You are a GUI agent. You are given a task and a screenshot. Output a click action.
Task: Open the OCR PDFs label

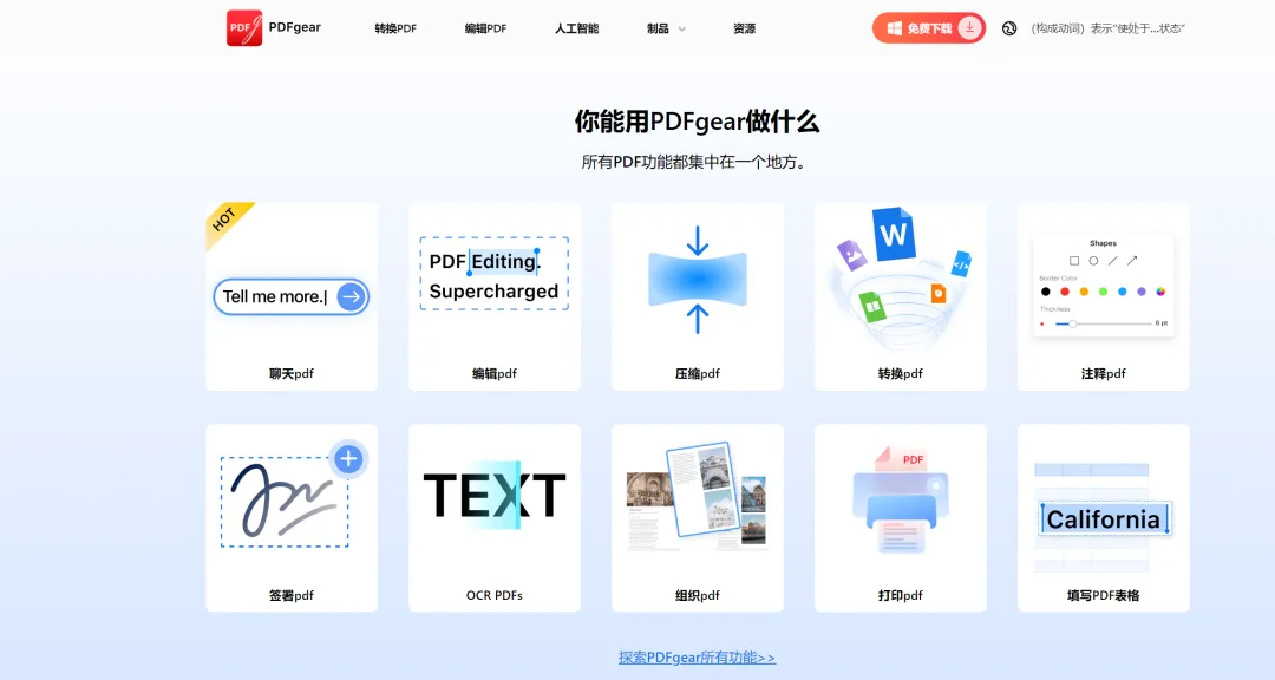click(x=494, y=595)
